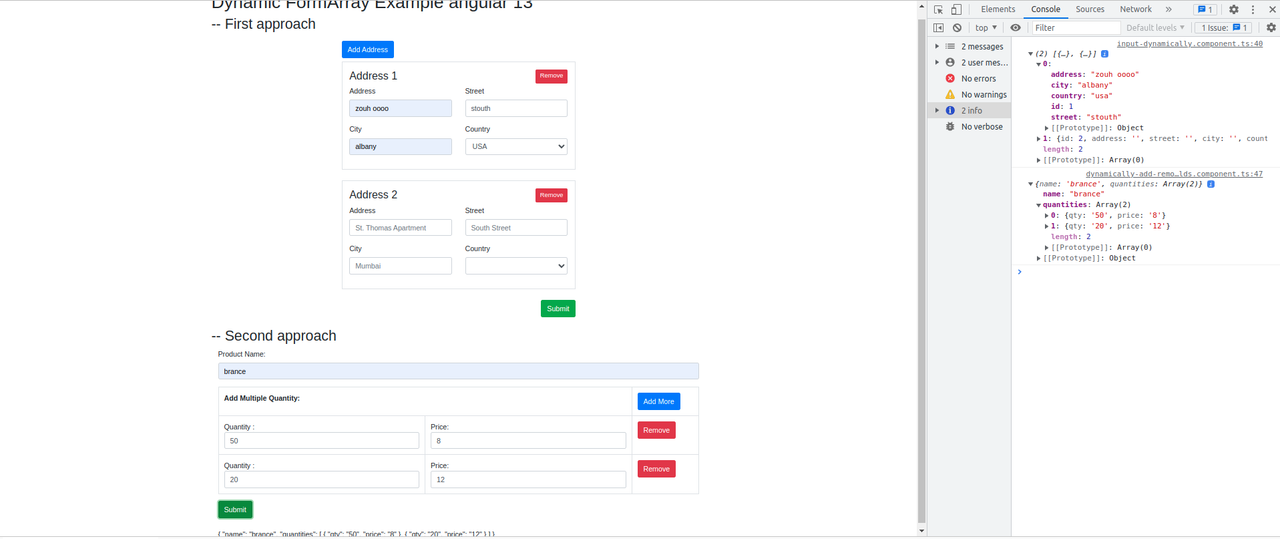
Task: Focus the Price field showing 12
Action: [x=528, y=480]
